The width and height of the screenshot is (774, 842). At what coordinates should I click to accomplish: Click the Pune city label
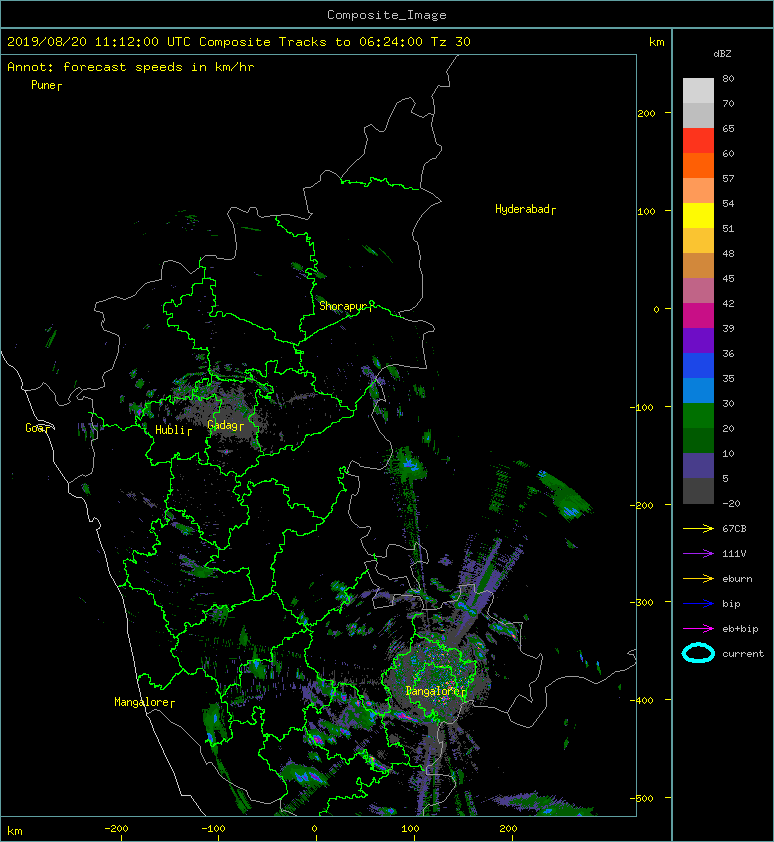coord(44,85)
